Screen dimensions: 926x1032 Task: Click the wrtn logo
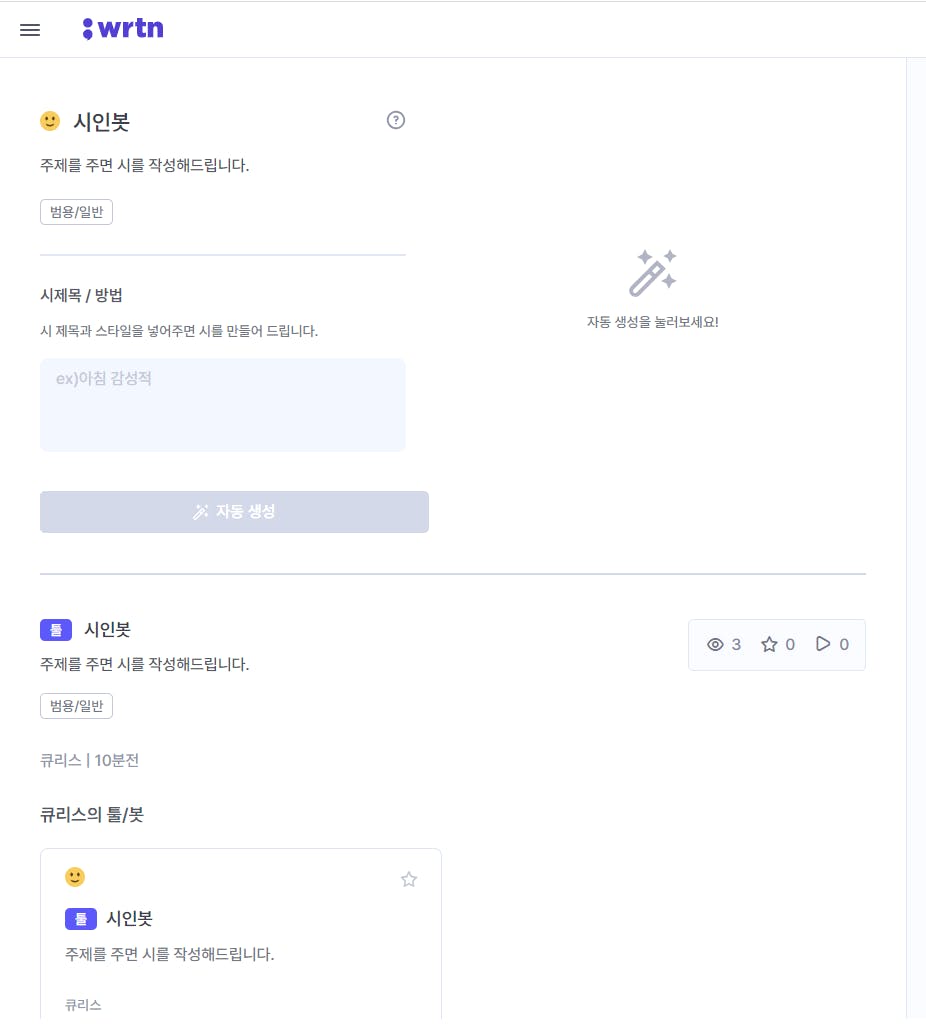click(123, 29)
